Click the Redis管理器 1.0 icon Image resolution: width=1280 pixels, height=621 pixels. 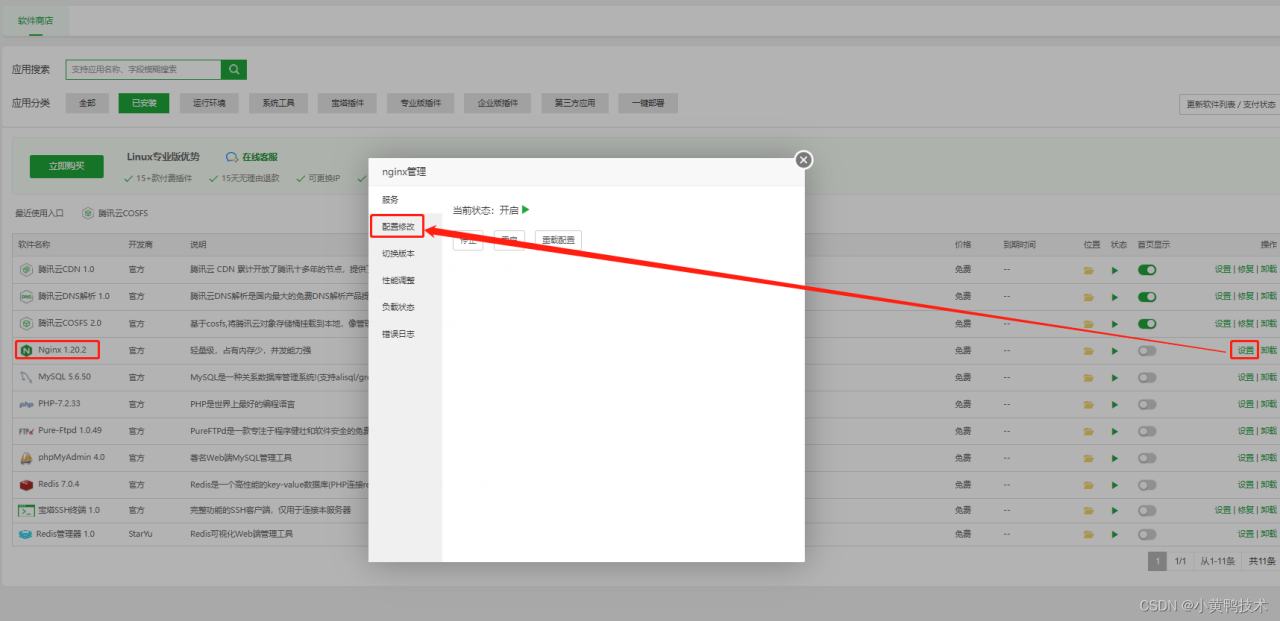[26, 534]
